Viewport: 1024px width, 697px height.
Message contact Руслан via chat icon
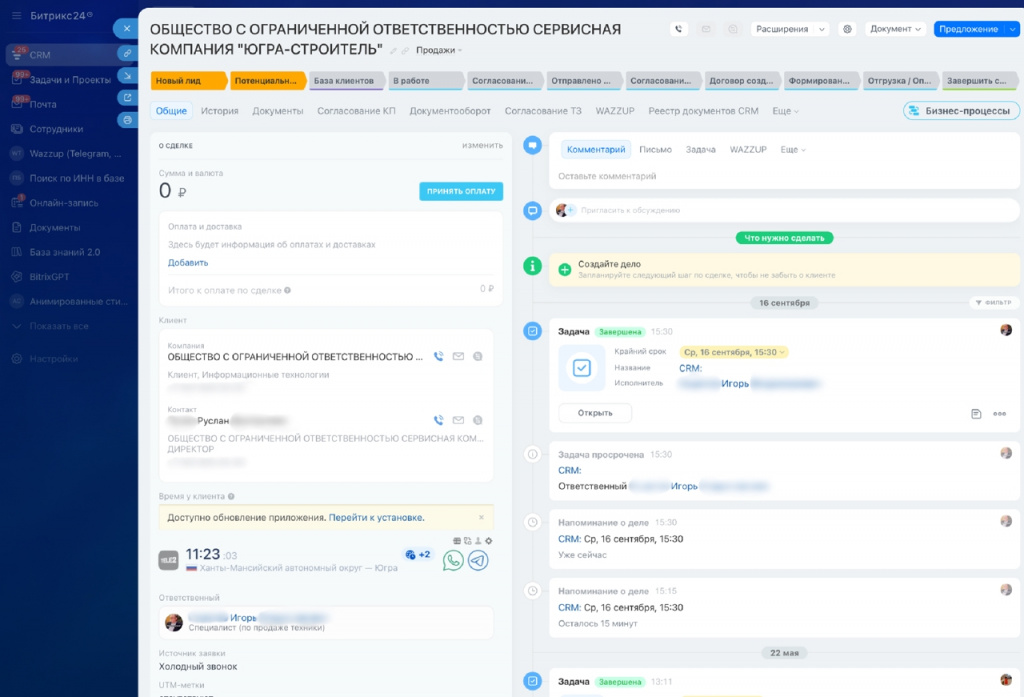(x=478, y=420)
